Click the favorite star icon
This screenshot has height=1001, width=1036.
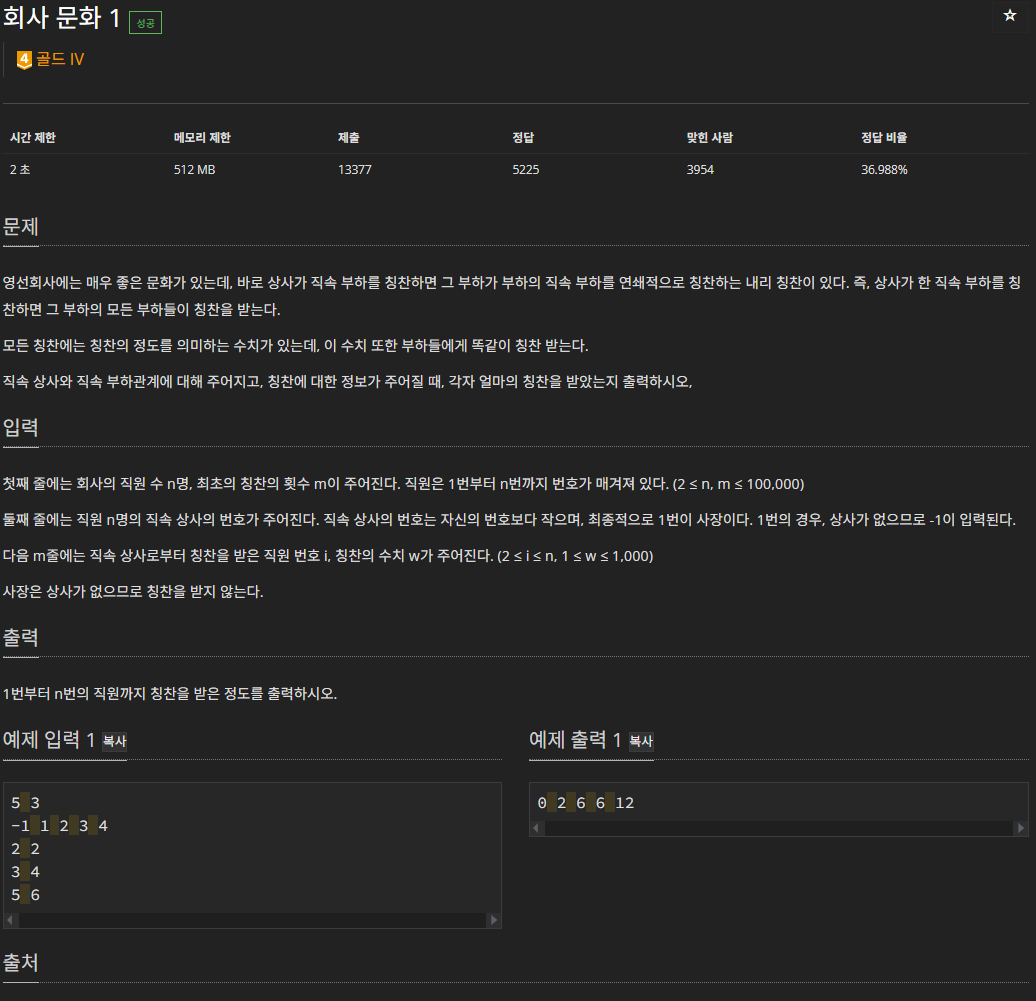click(x=1010, y=15)
